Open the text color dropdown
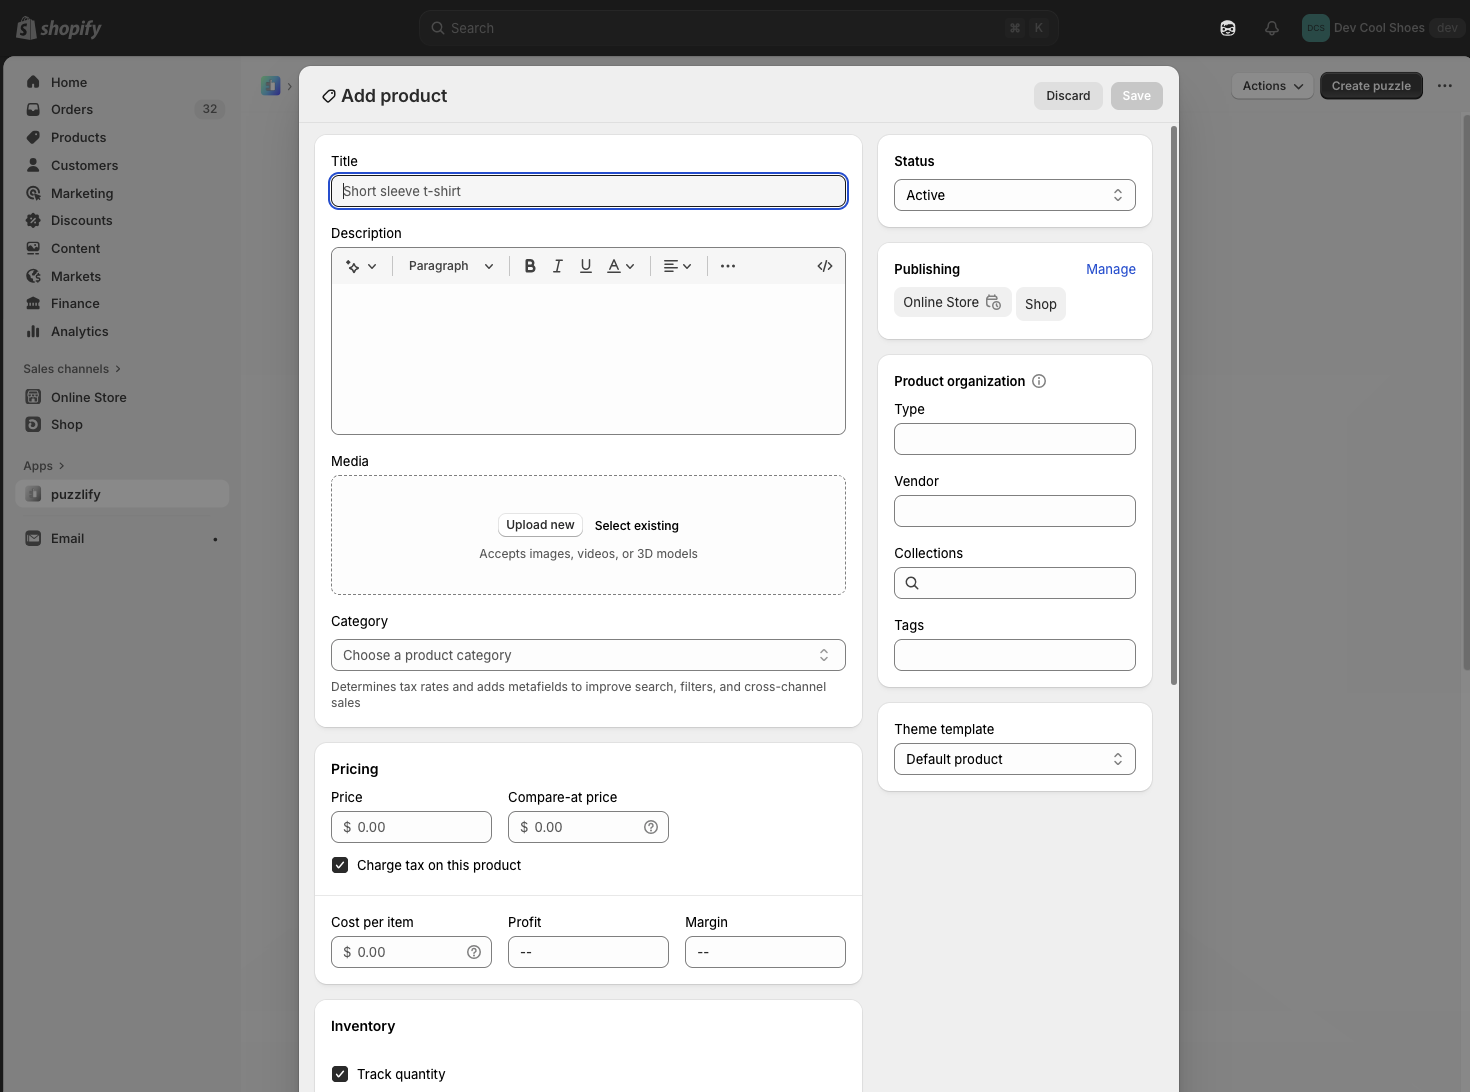 pos(621,266)
